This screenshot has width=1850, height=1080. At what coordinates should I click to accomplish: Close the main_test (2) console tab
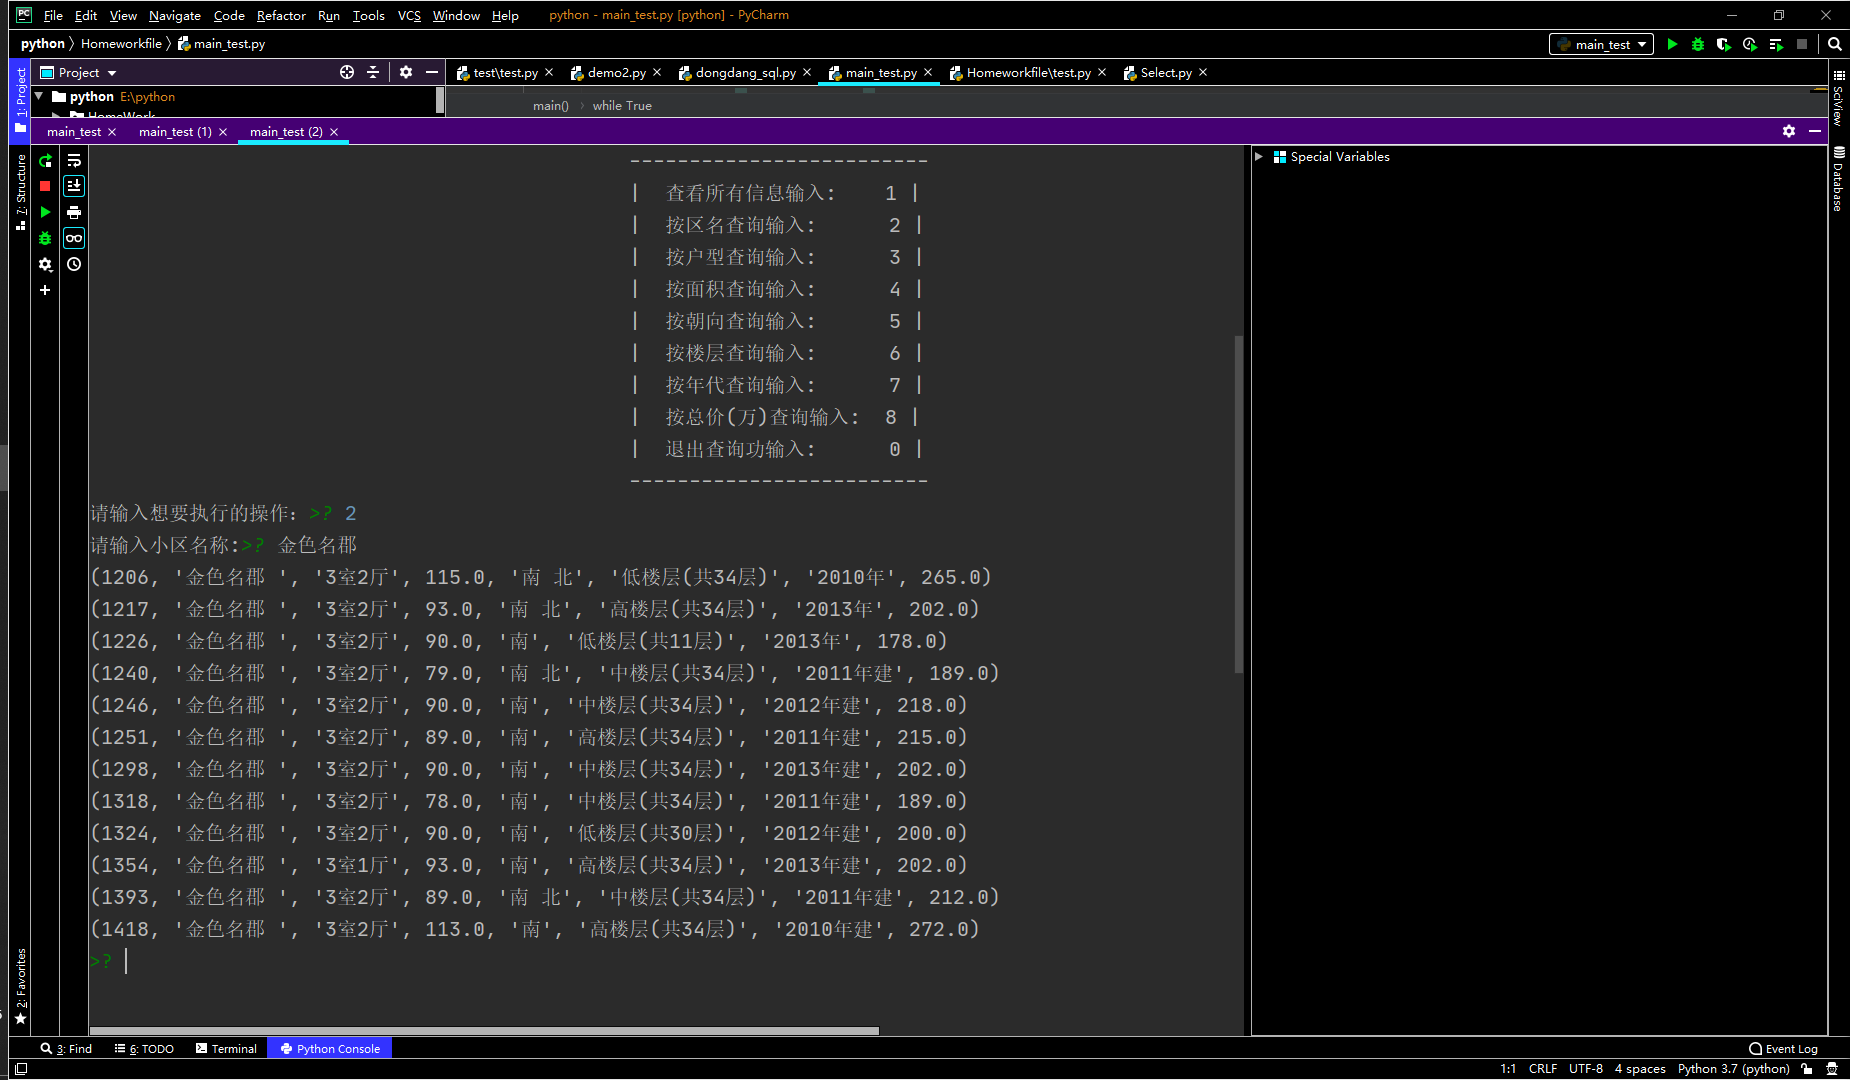(x=334, y=132)
